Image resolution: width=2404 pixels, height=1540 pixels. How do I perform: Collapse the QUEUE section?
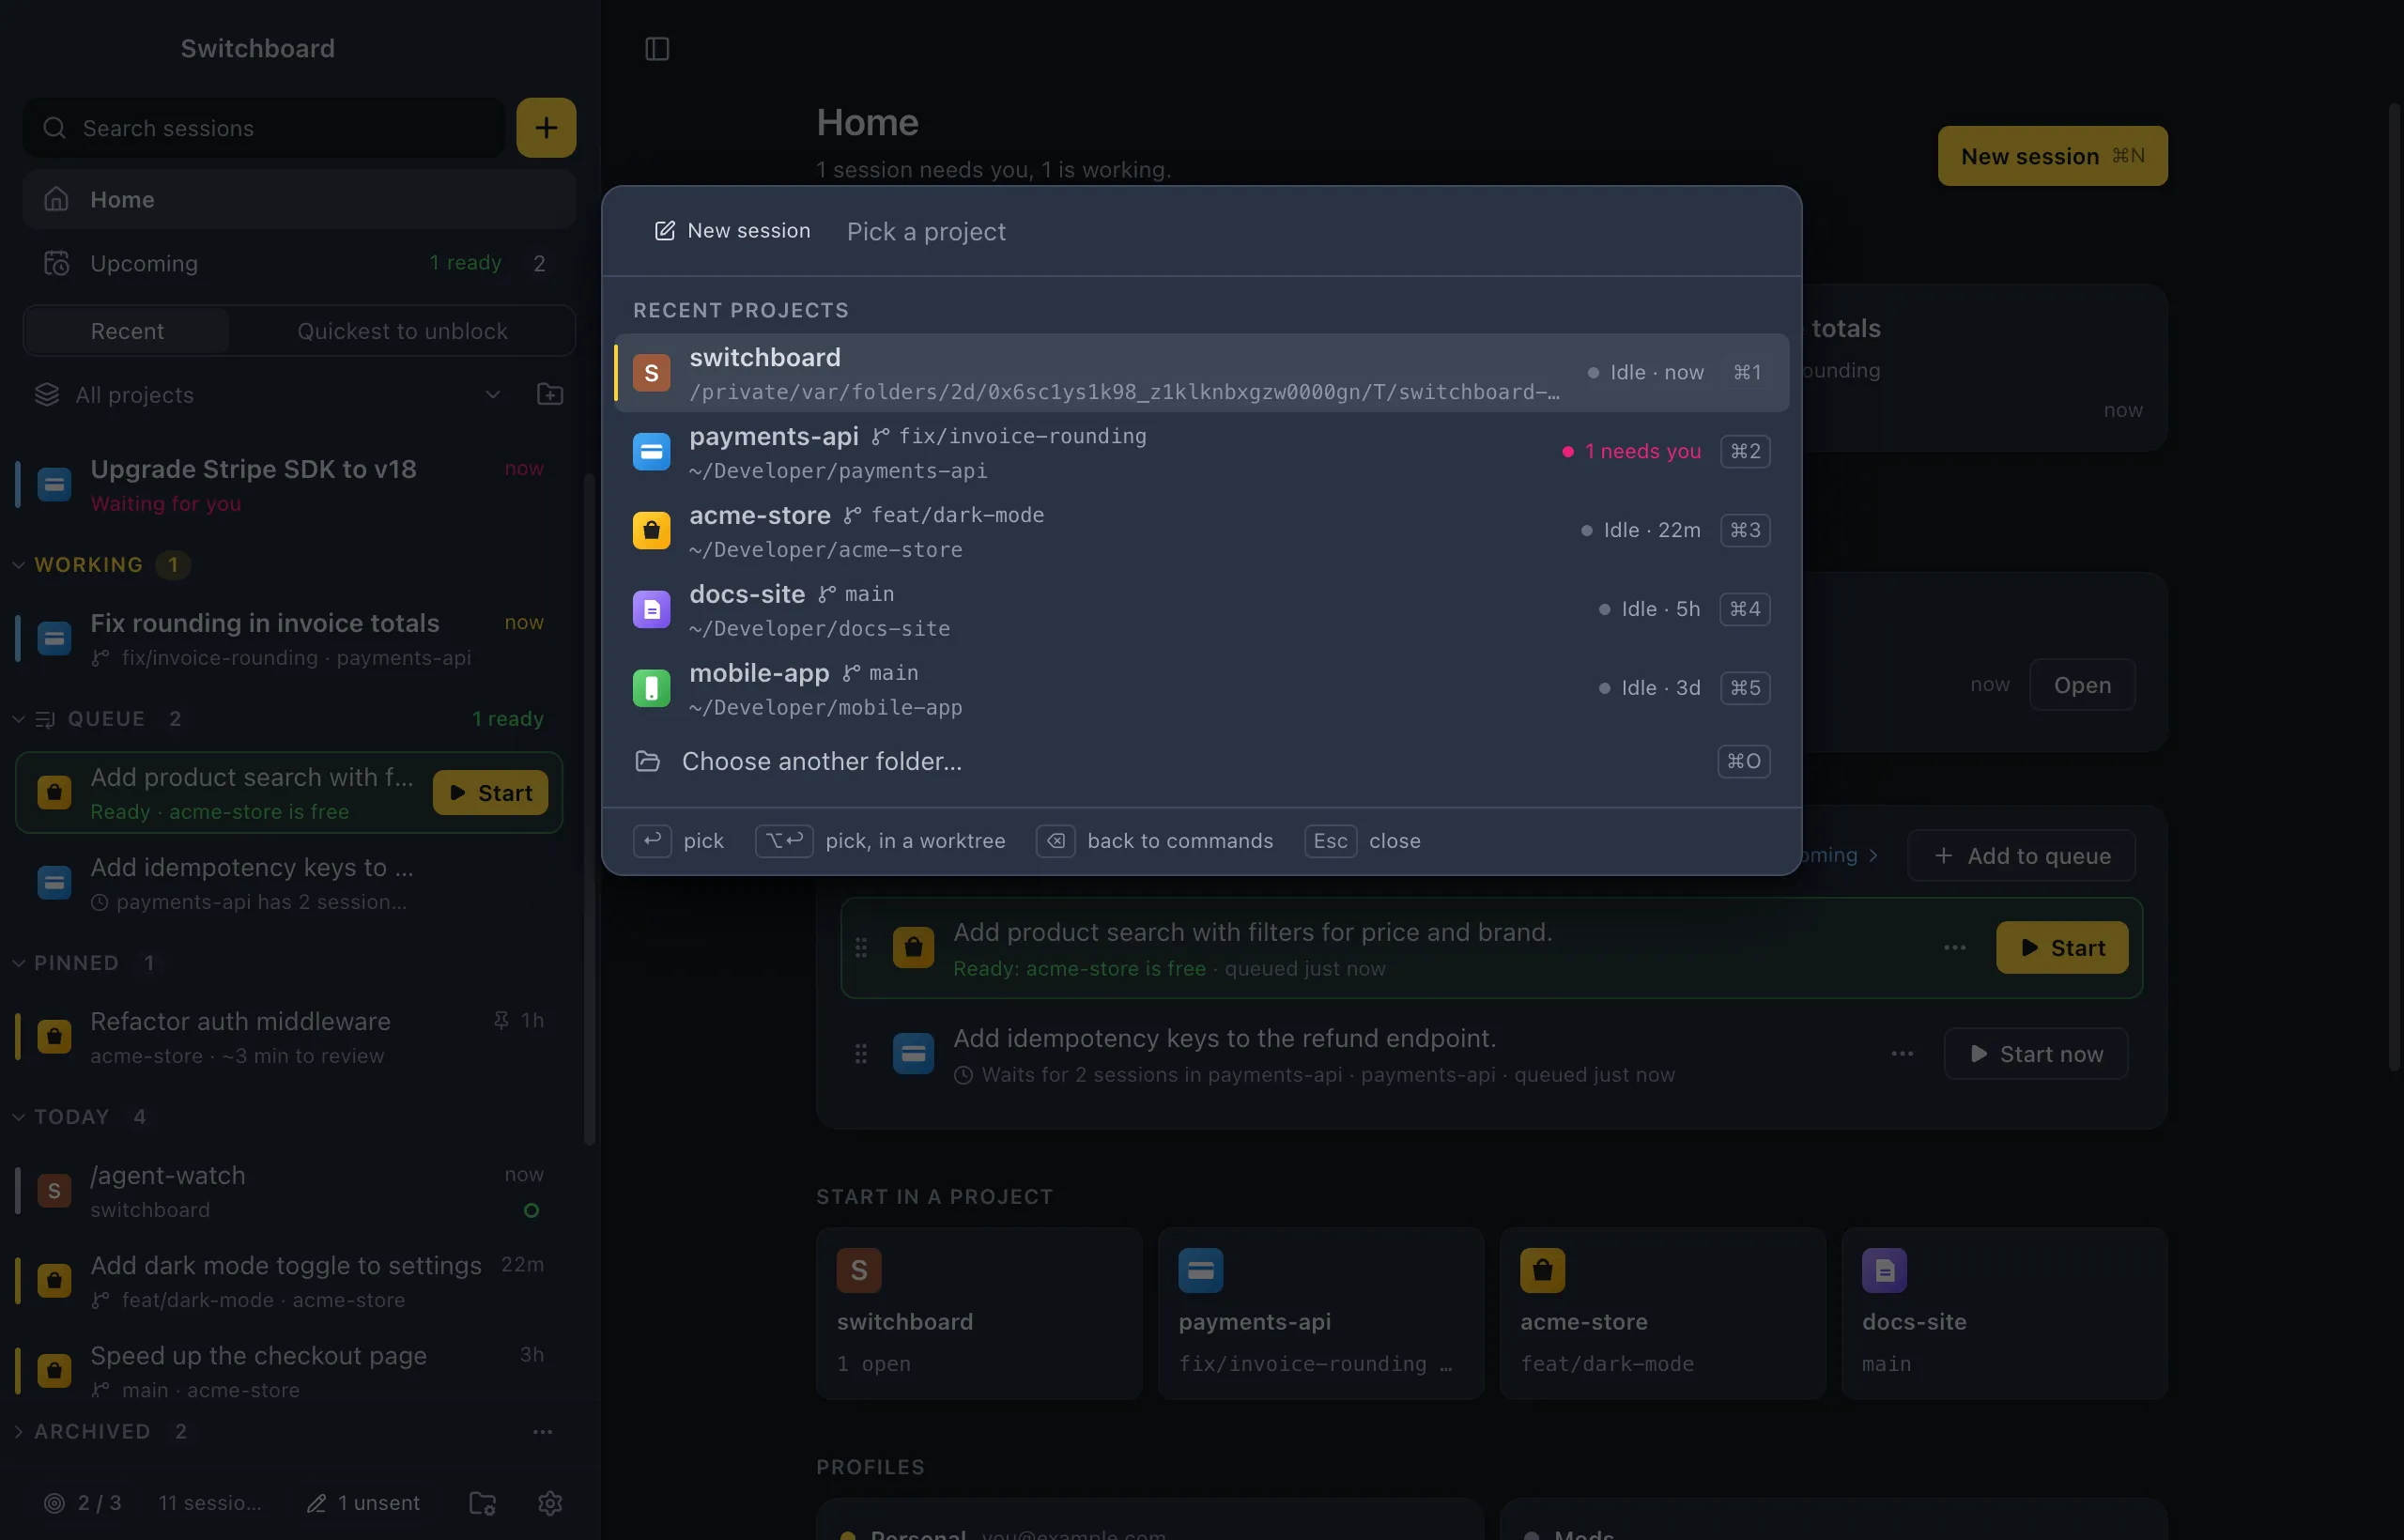point(19,718)
